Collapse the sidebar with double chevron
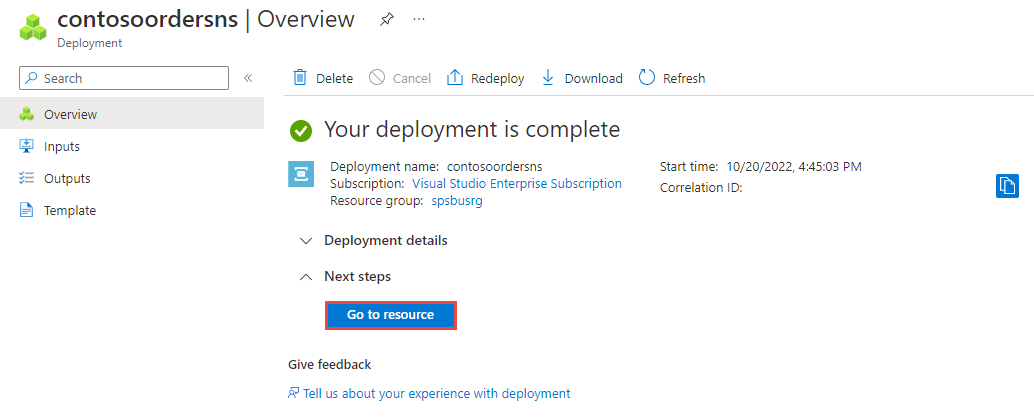 248,78
